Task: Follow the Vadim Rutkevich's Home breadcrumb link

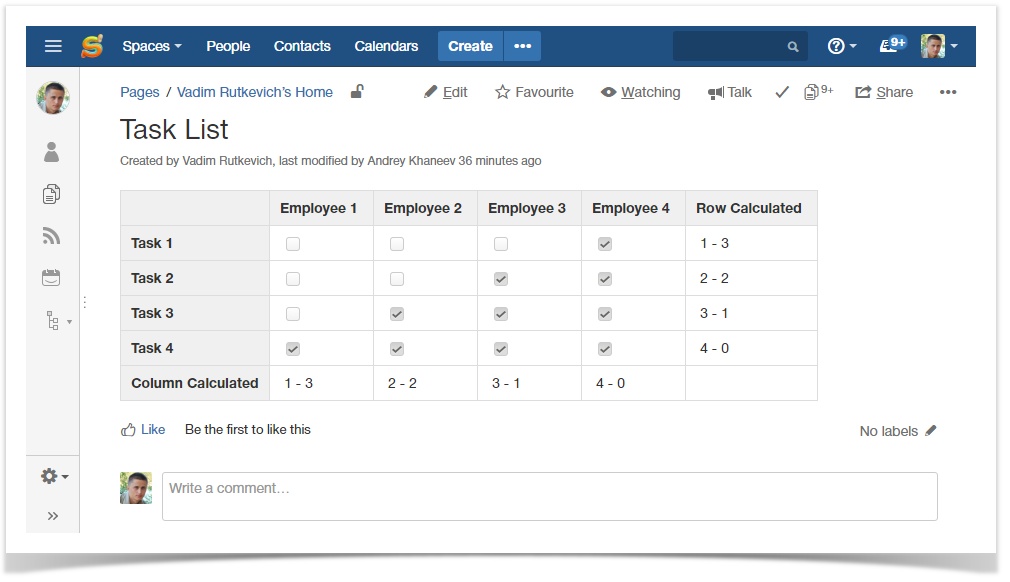Action: (255, 92)
